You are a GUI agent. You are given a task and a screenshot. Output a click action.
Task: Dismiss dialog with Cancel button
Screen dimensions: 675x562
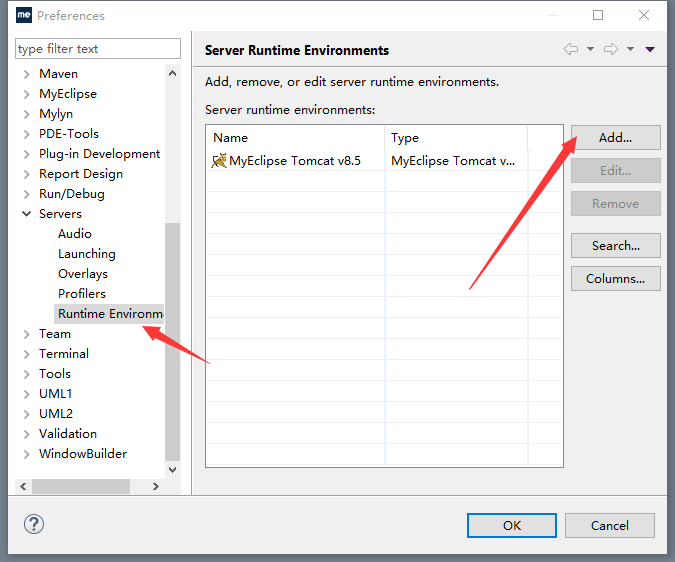610,525
